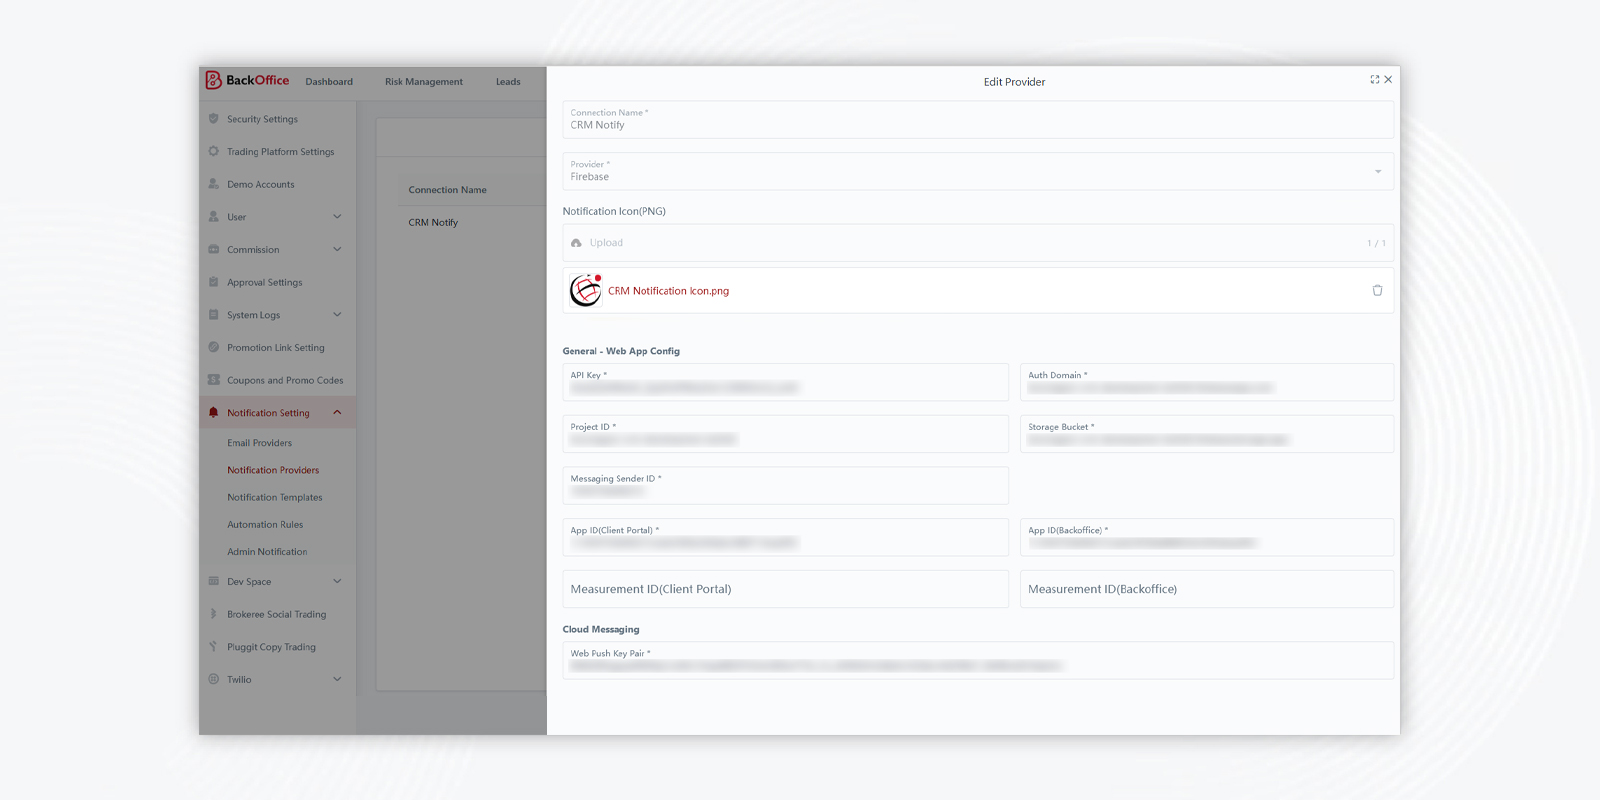Click the Connection Name input field
Image resolution: width=1600 pixels, height=800 pixels.
pyautogui.click(x=978, y=119)
